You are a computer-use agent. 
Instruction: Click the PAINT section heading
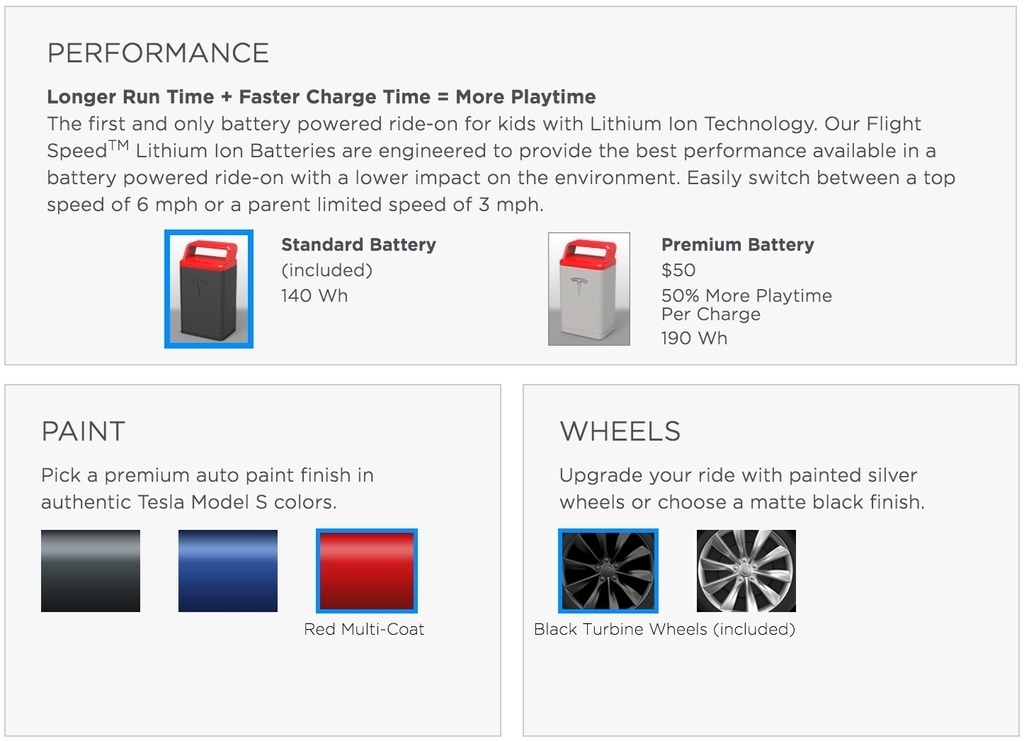click(83, 432)
